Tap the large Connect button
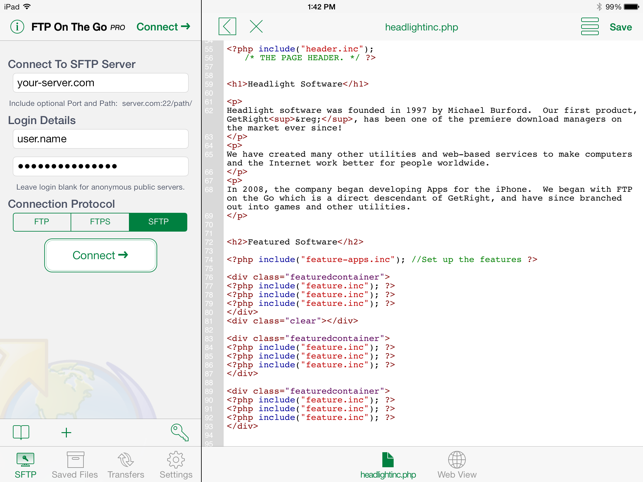The height and width of the screenshot is (482, 643). 100,255
